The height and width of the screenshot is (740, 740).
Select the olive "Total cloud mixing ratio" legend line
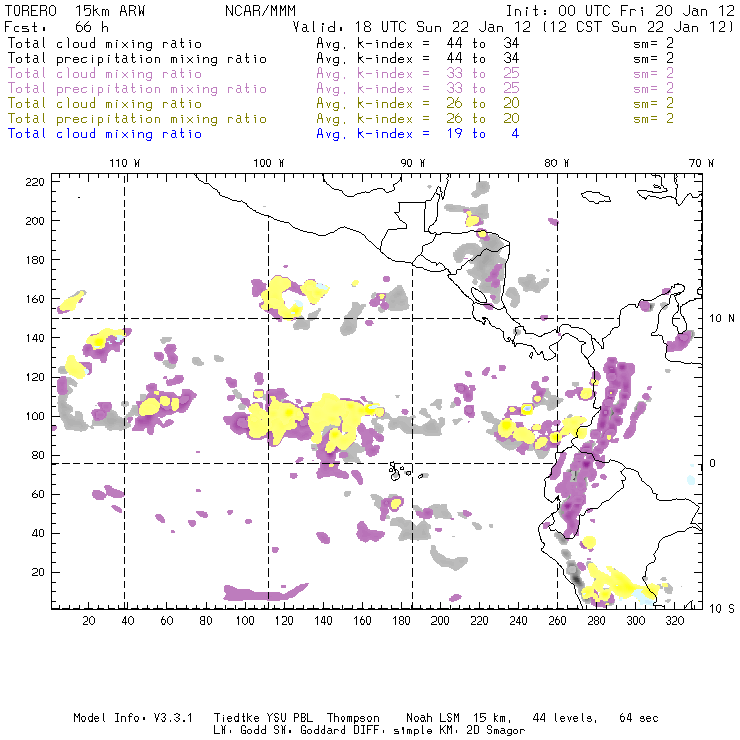pos(105,103)
